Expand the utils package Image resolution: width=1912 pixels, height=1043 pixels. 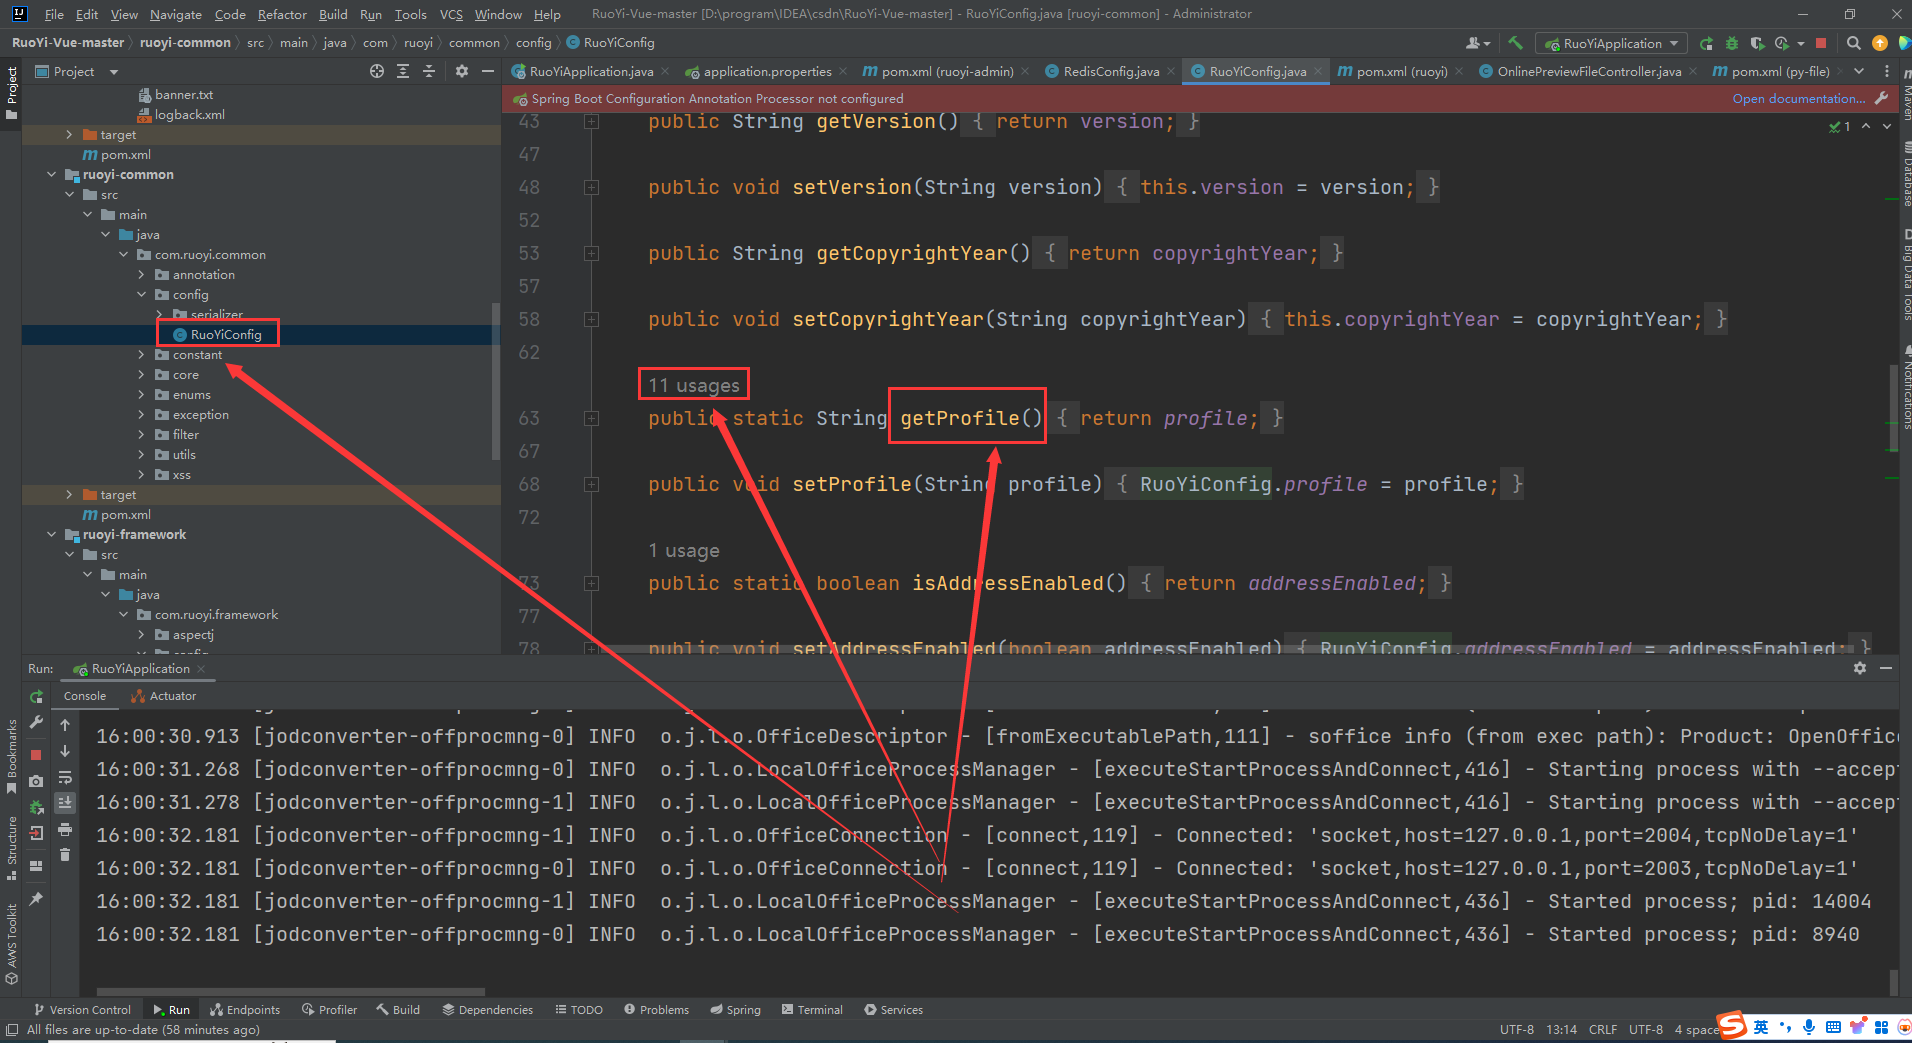point(141,455)
